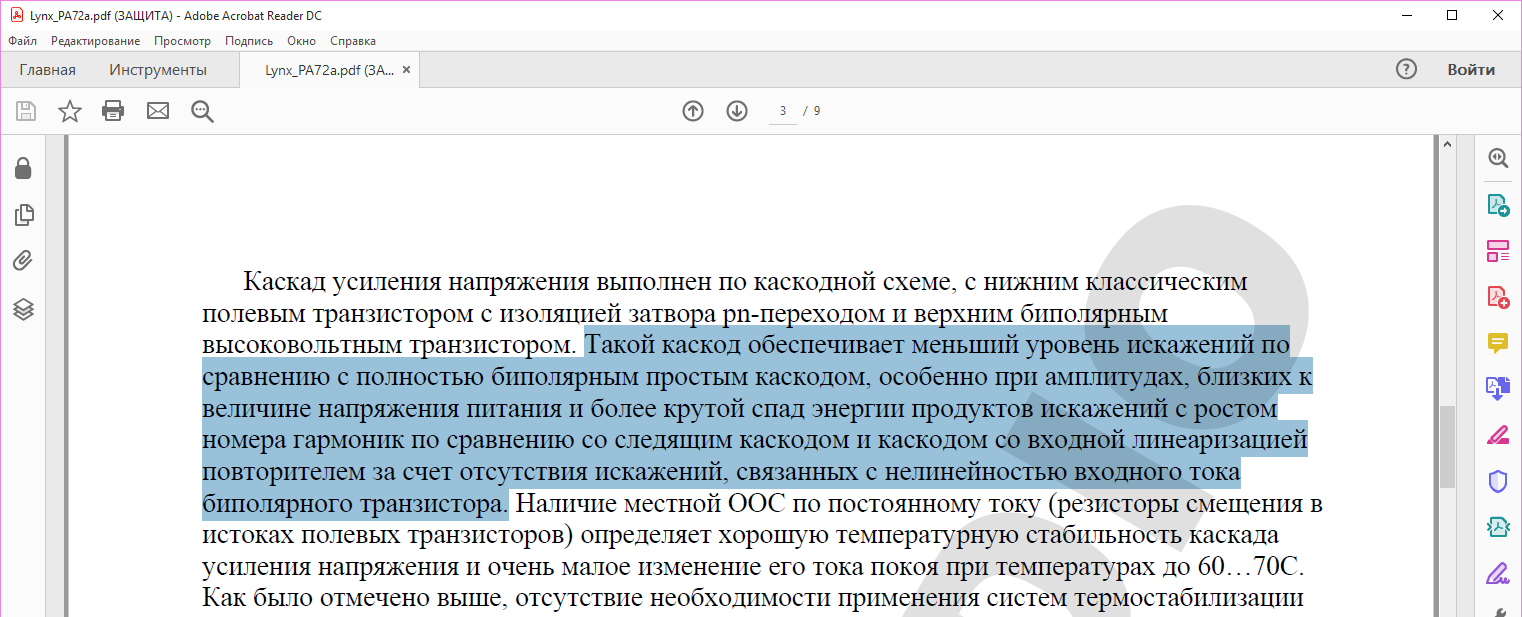The width and height of the screenshot is (1522, 617).
Task: Open the Fill & Sign pen tool
Action: coord(1497,574)
